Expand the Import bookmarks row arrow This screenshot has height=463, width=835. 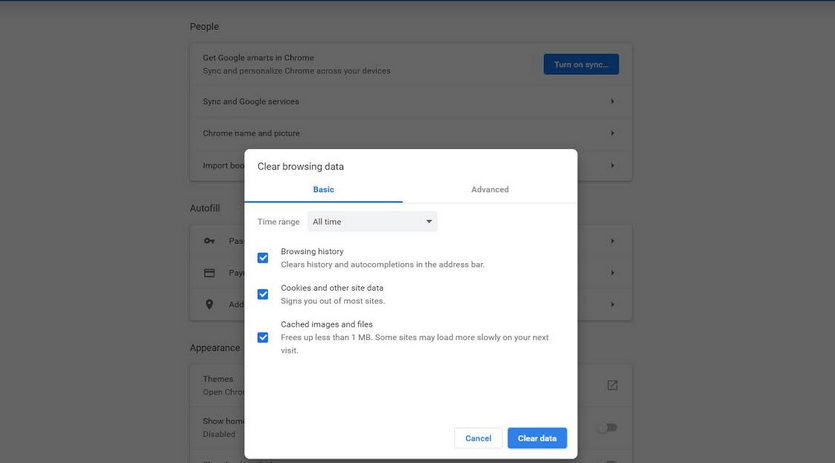(612, 165)
